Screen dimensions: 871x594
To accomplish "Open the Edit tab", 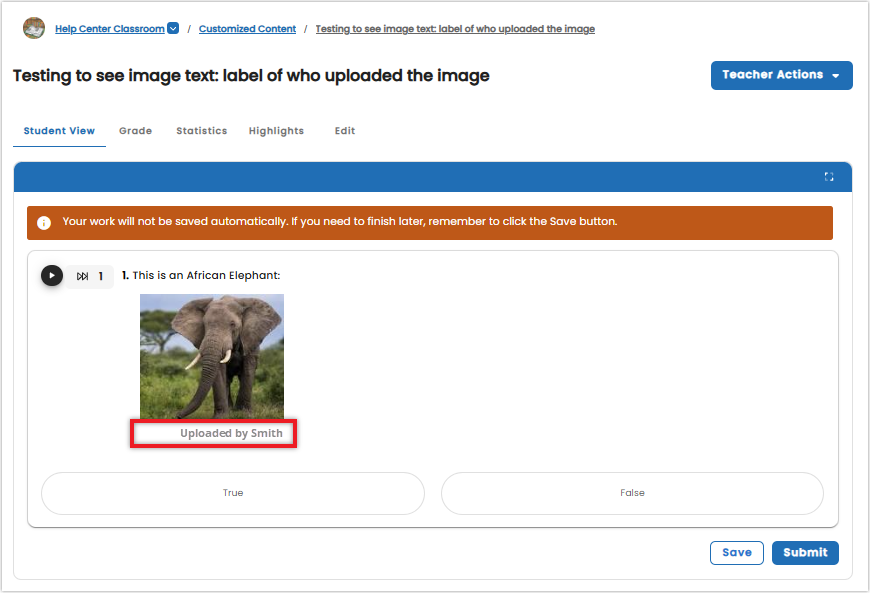I will coord(344,131).
